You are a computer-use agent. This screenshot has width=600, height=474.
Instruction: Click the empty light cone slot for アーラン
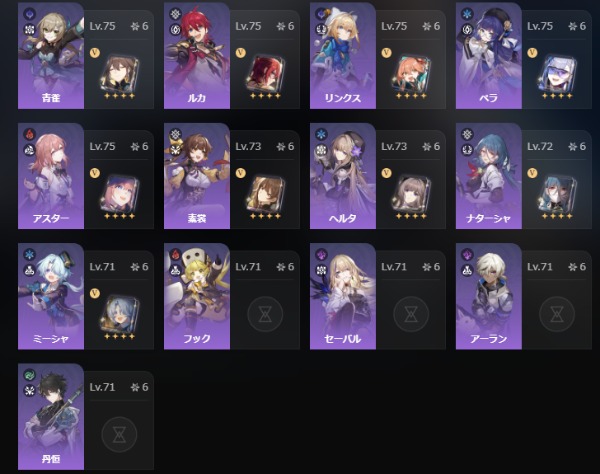(x=557, y=314)
